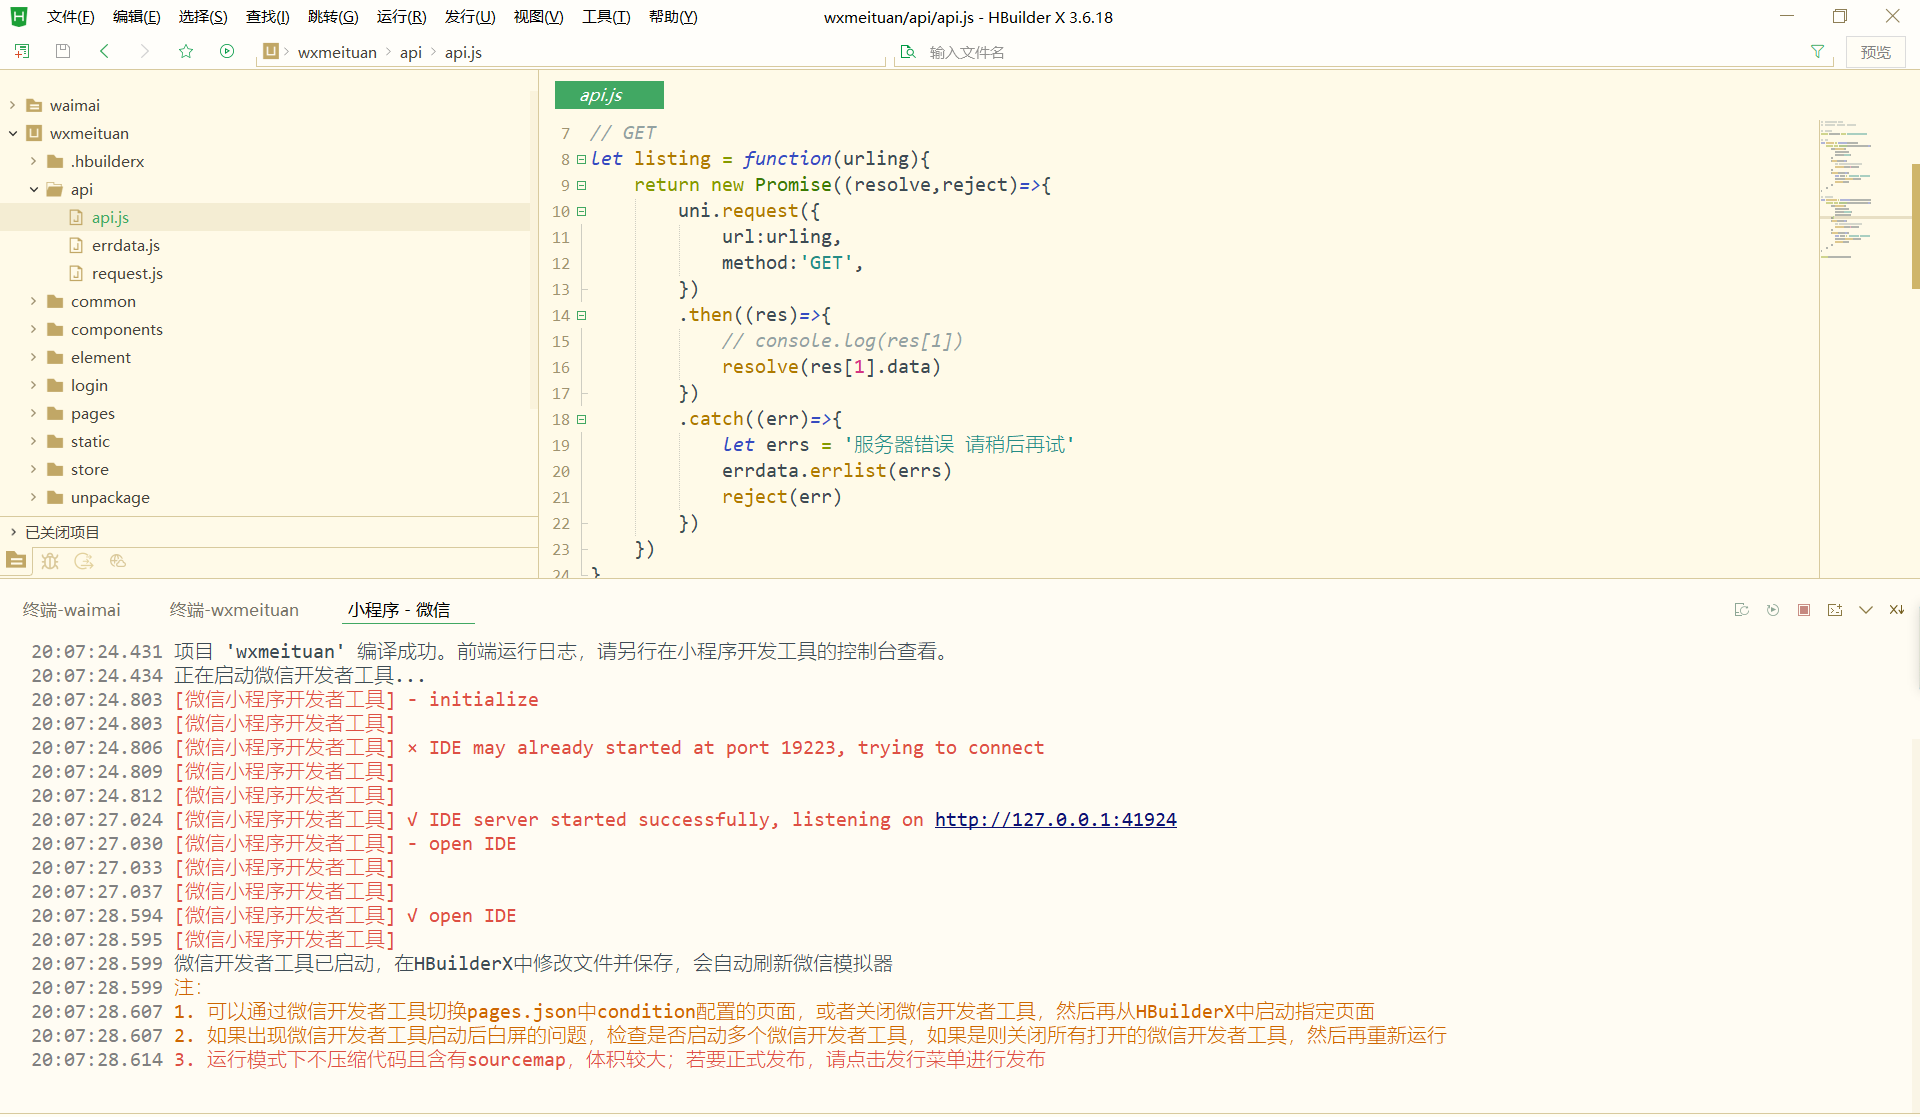Switch to the 终端-wxmeituan tab
This screenshot has width=1920, height=1117.
click(x=234, y=610)
